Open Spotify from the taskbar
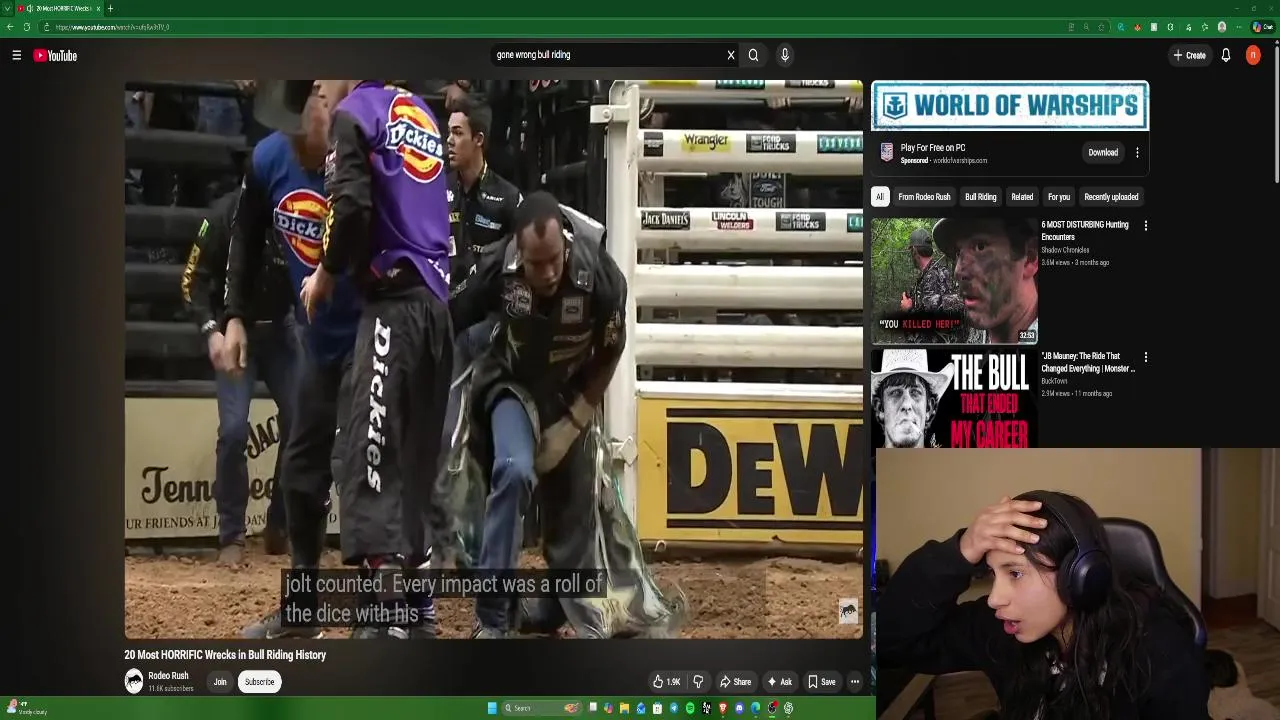 pos(690,708)
